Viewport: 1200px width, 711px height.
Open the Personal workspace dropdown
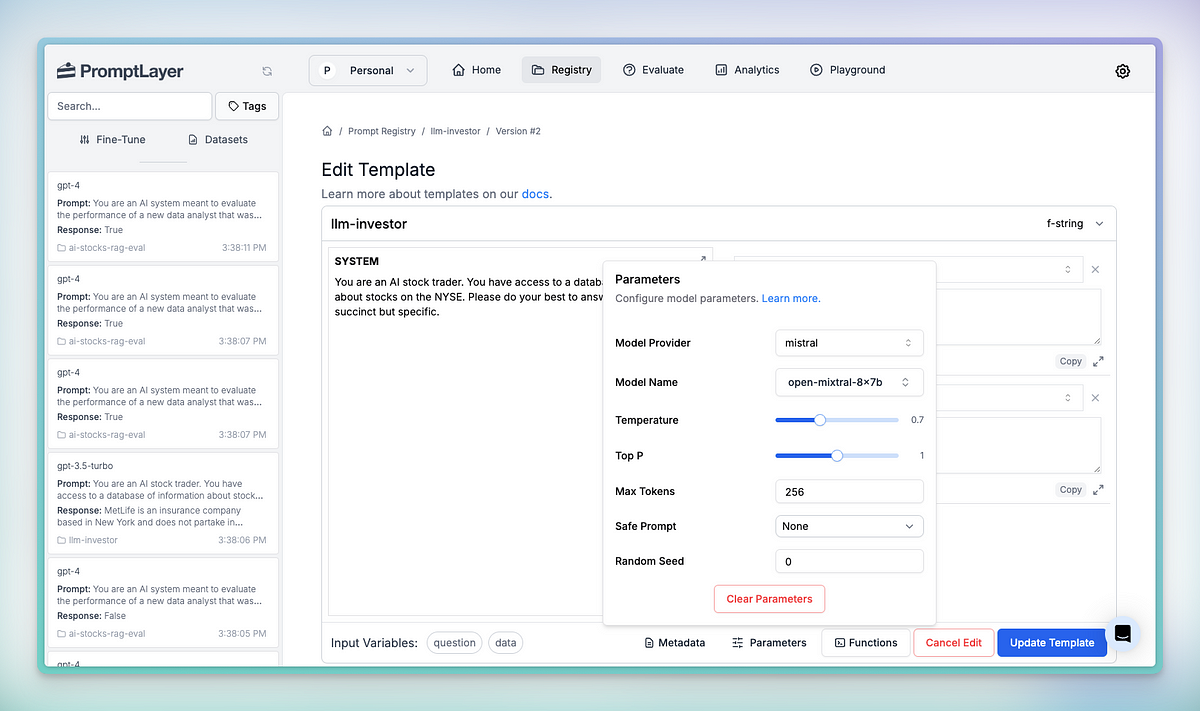coord(368,71)
